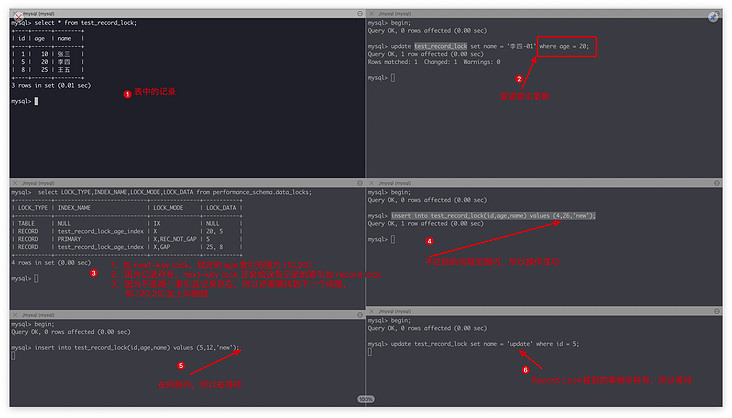Click the INDEX_NAME column header

pos(74,208)
